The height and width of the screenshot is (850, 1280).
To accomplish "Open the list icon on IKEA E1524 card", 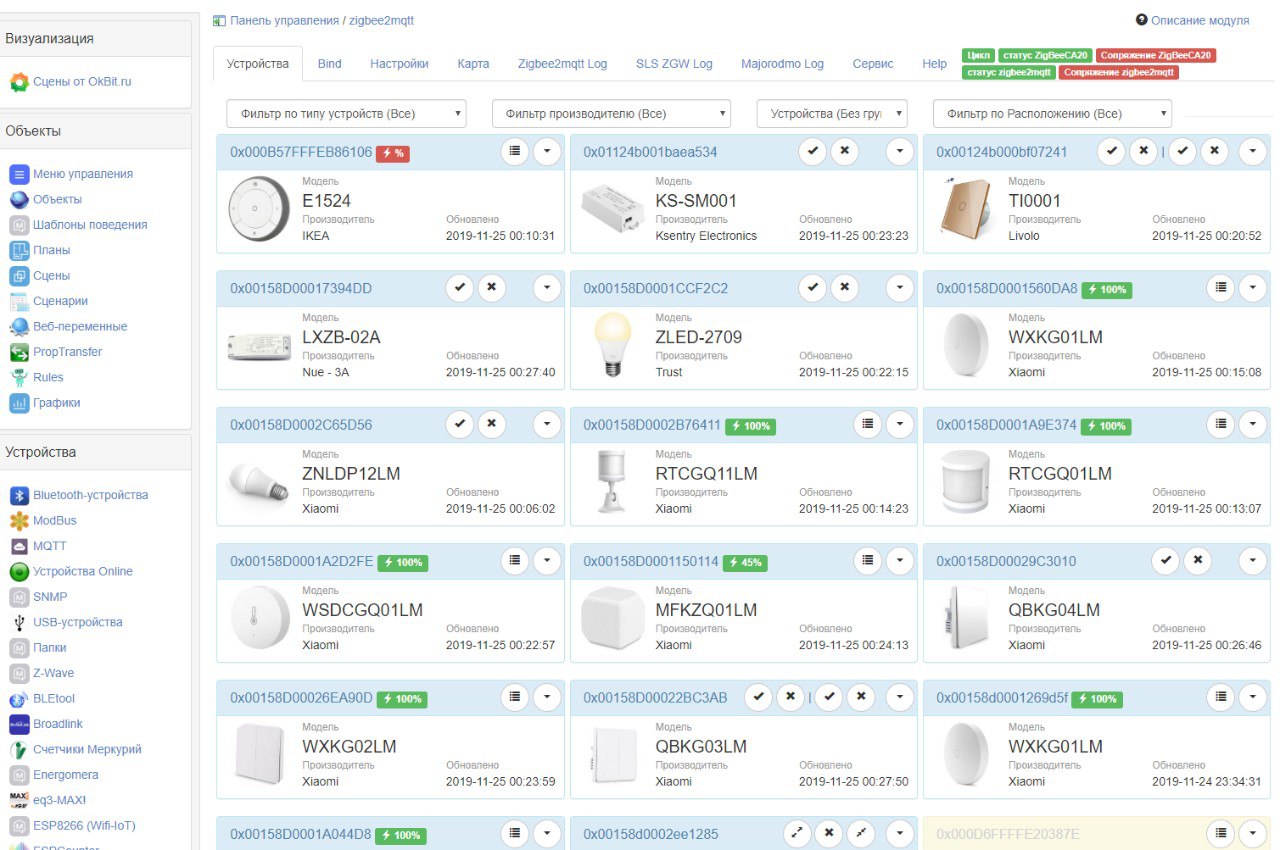I will pyautogui.click(x=514, y=152).
